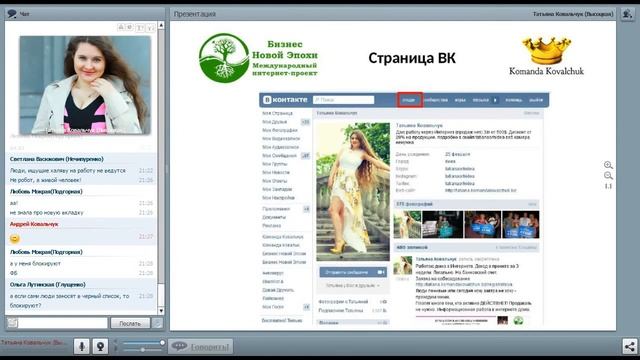Click the blue Отправить сообщение button on slide
The image size is (640, 360).
(x=353, y=272)
